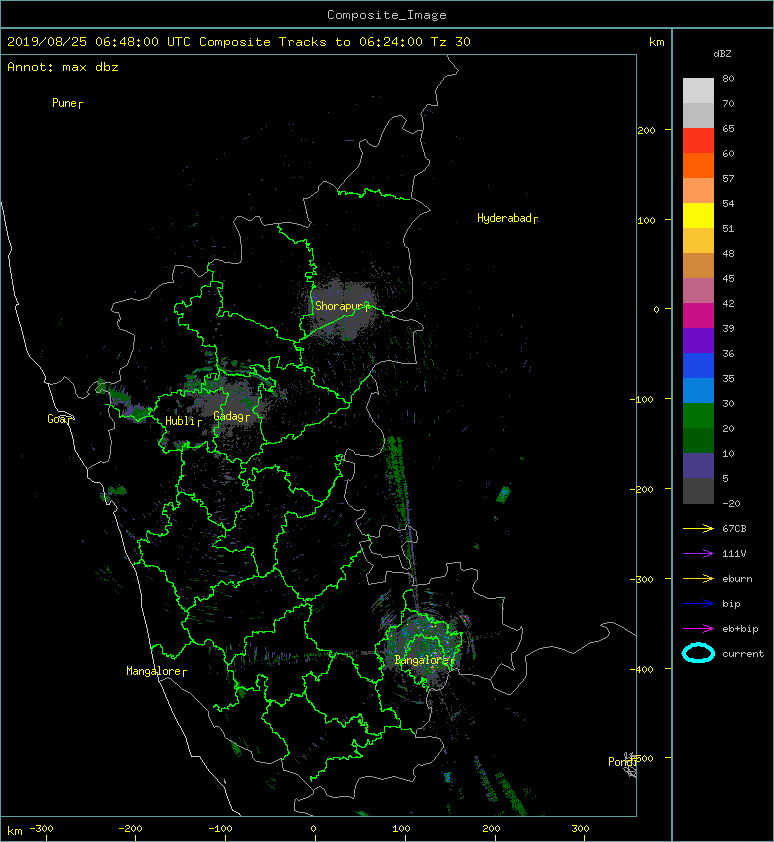Viewport: 774px width, 842px height.
Task: Click the eburn arrow legend icon
Action: [698, 578]
